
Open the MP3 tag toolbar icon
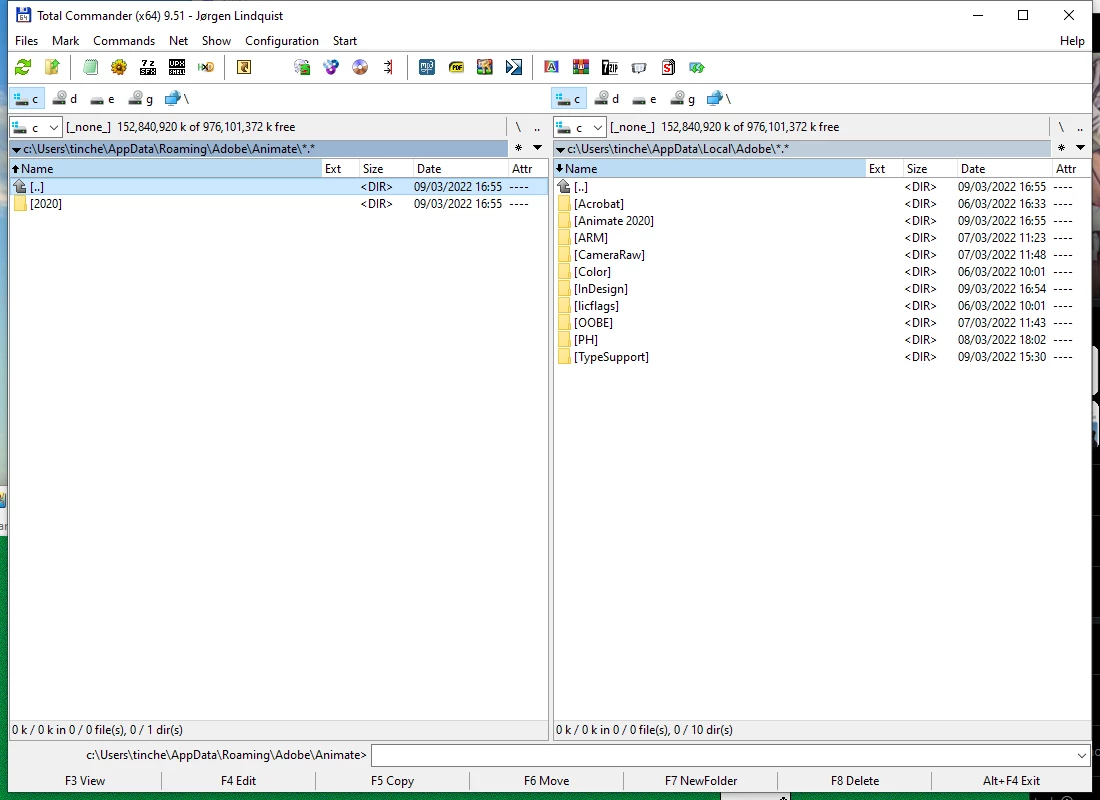pos(427,67)
